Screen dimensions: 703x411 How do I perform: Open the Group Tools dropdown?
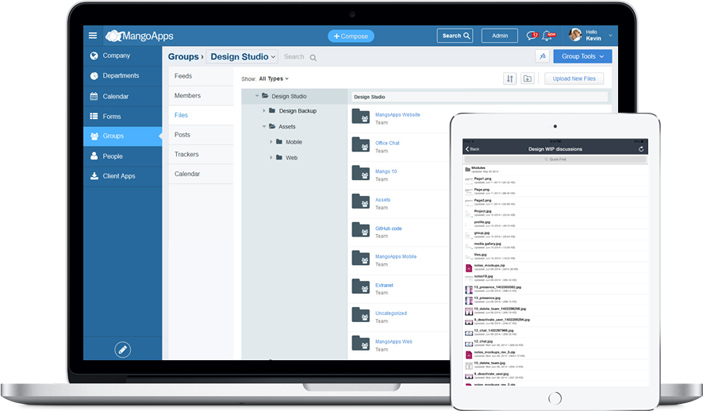tap(582, 56)
